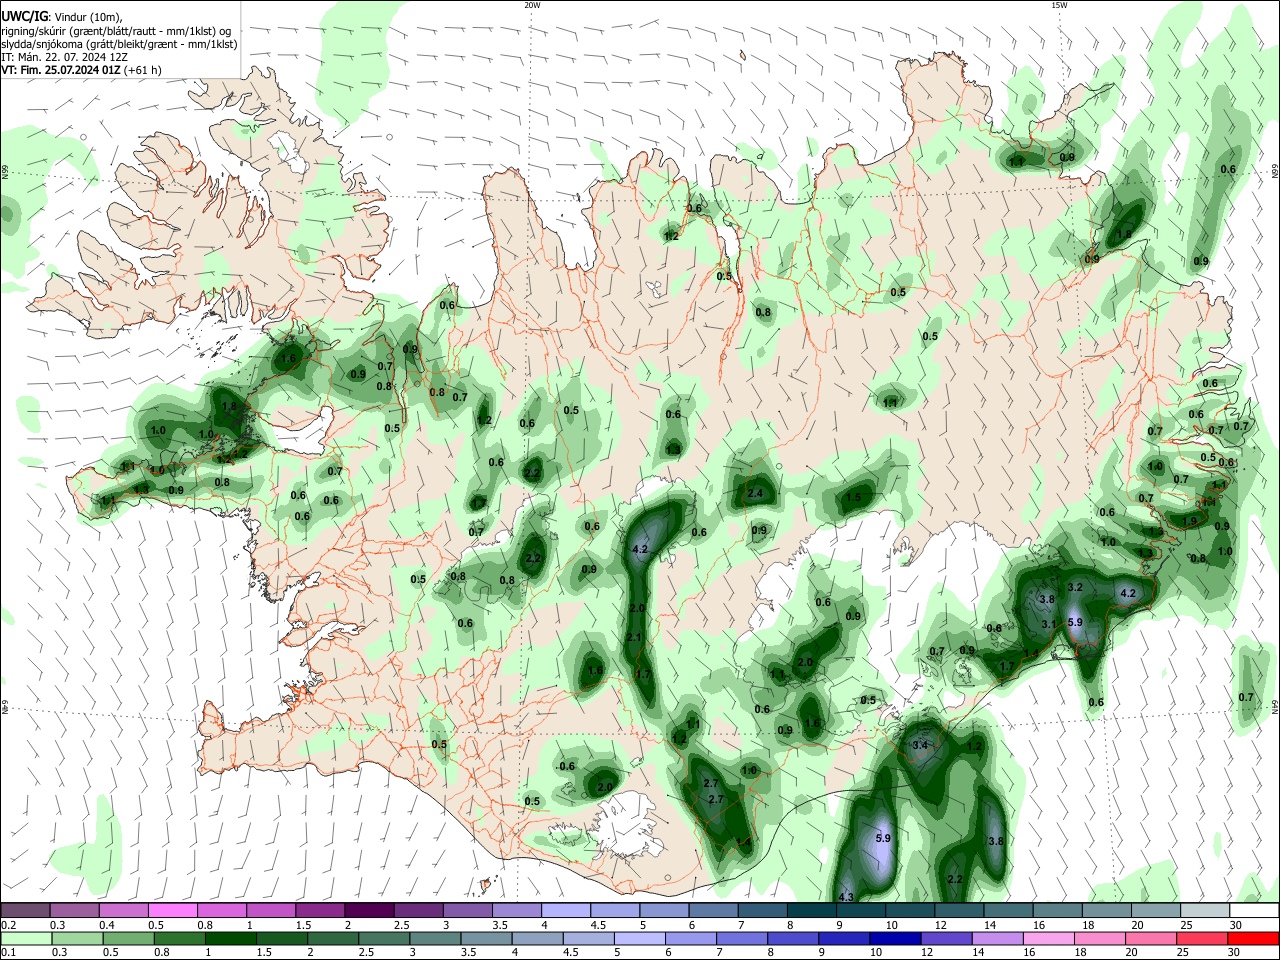Viewport: 1280px width, 960px height.
Task: Click the '20W' longitude label
Action: pyautogui.click(x=532, y=5)
